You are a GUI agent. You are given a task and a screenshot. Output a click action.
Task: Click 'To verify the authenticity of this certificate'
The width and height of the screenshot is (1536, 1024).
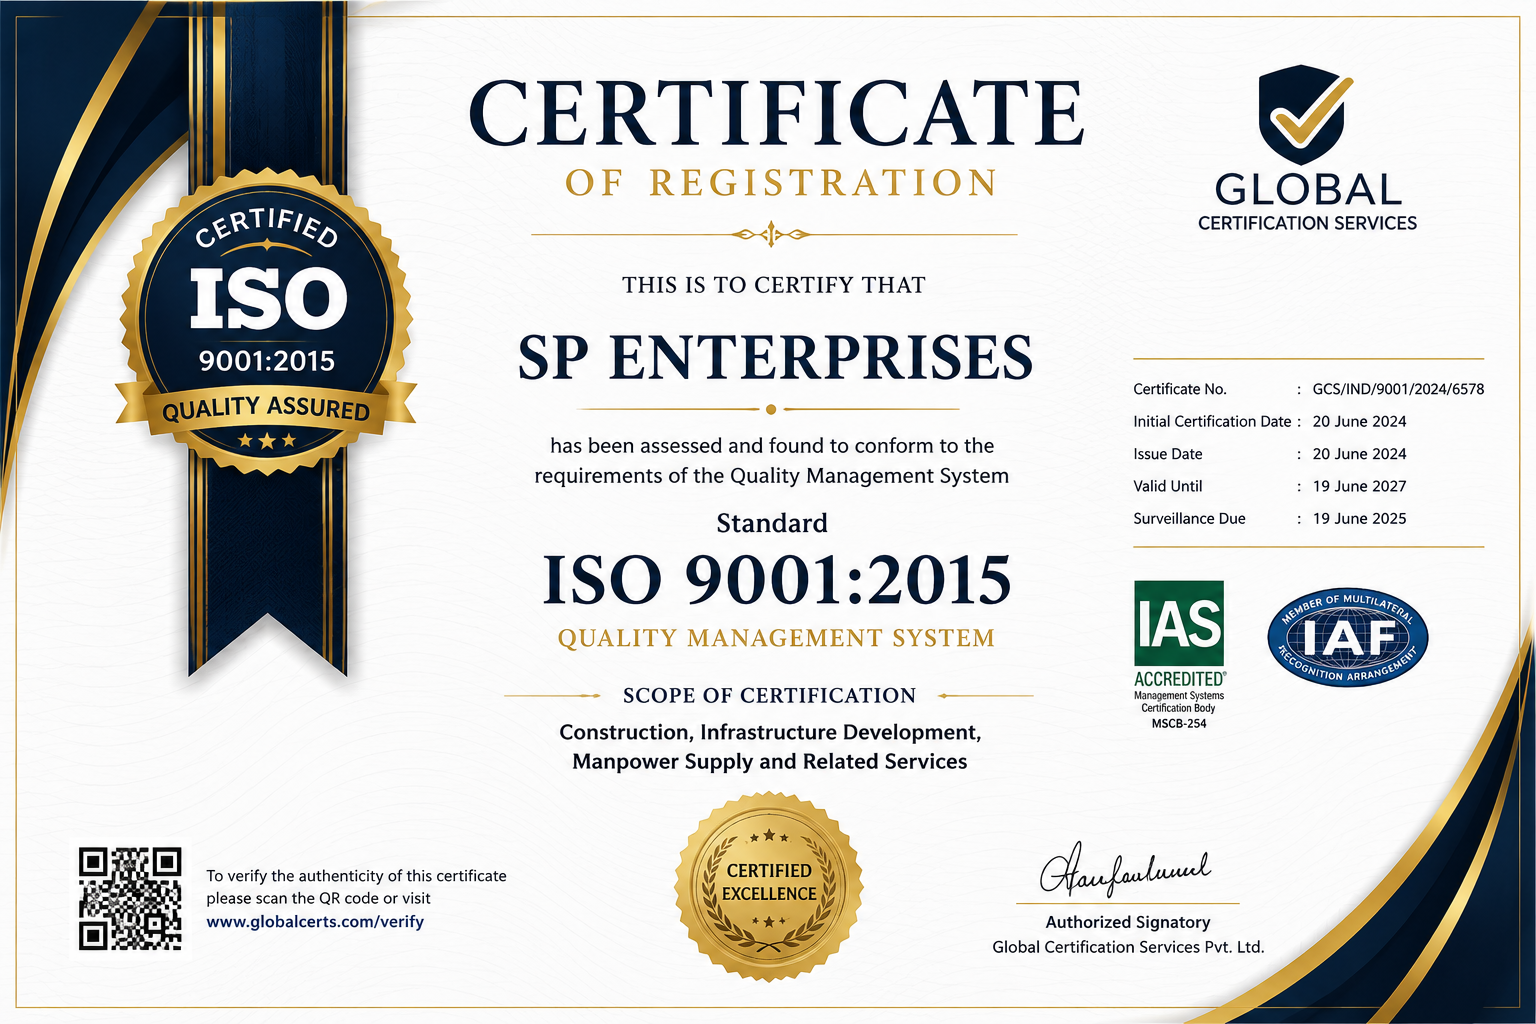pyautogui.click(x=356, y=876)
